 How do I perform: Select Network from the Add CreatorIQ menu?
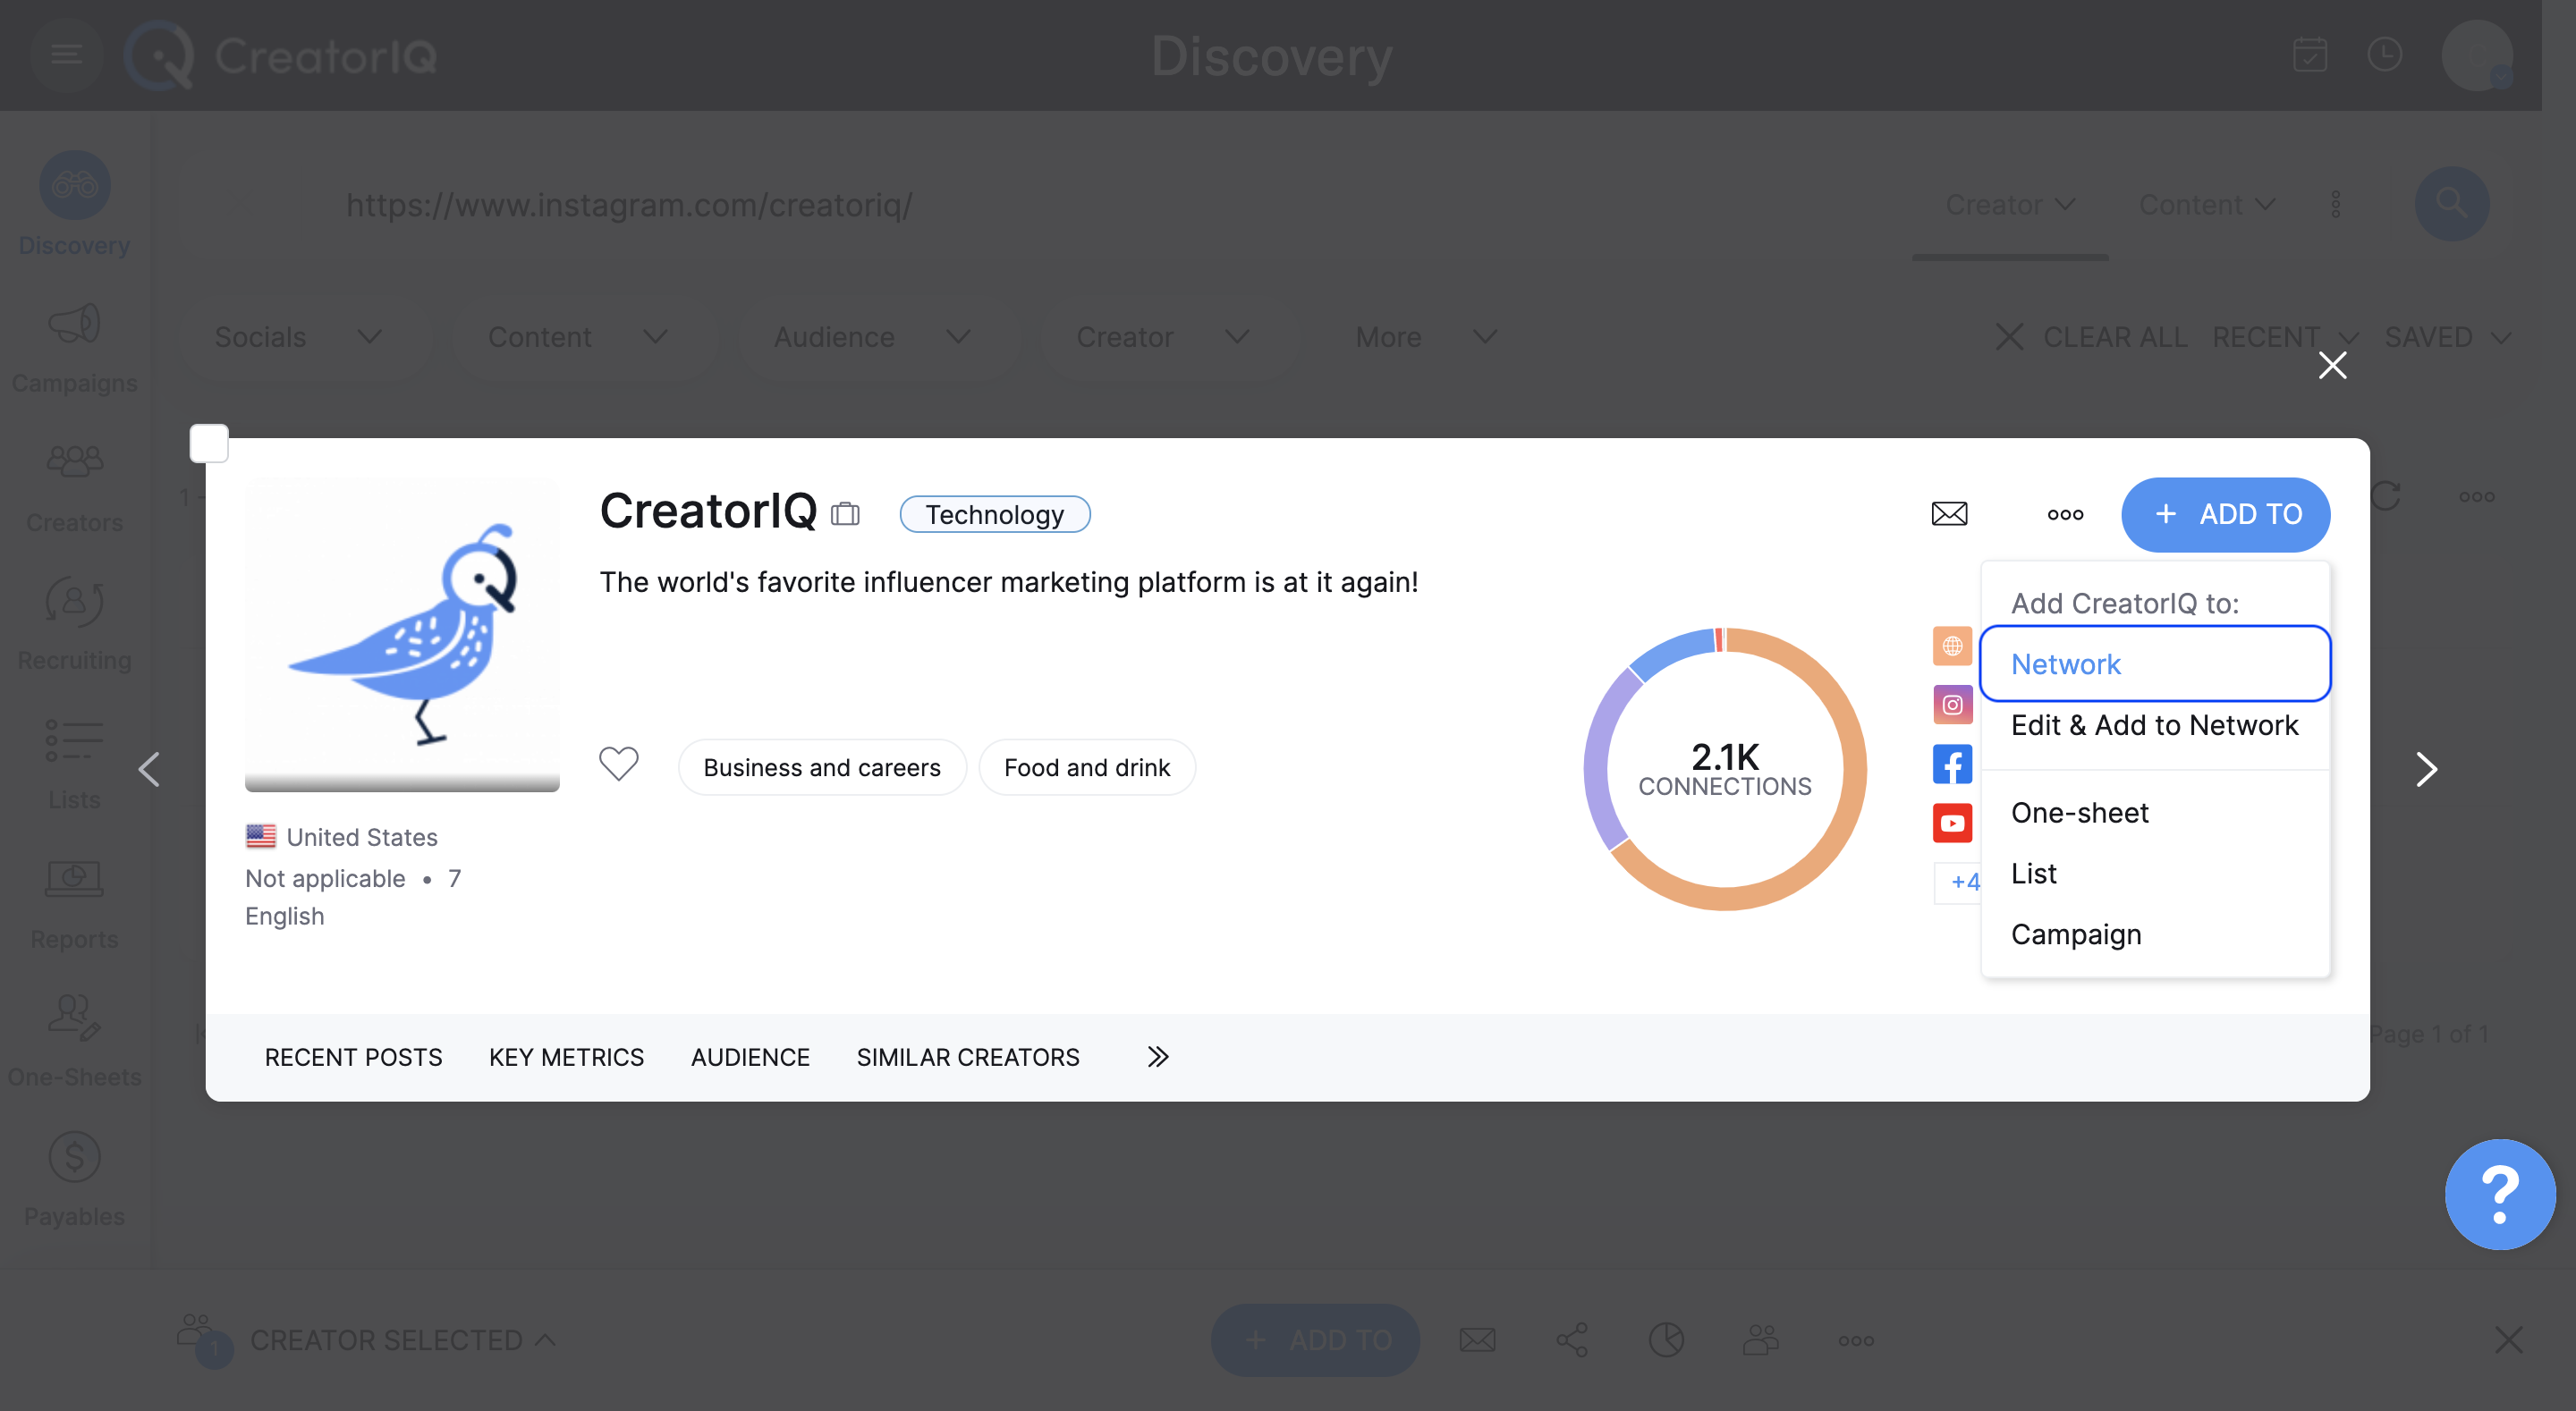click(2064, 663)
